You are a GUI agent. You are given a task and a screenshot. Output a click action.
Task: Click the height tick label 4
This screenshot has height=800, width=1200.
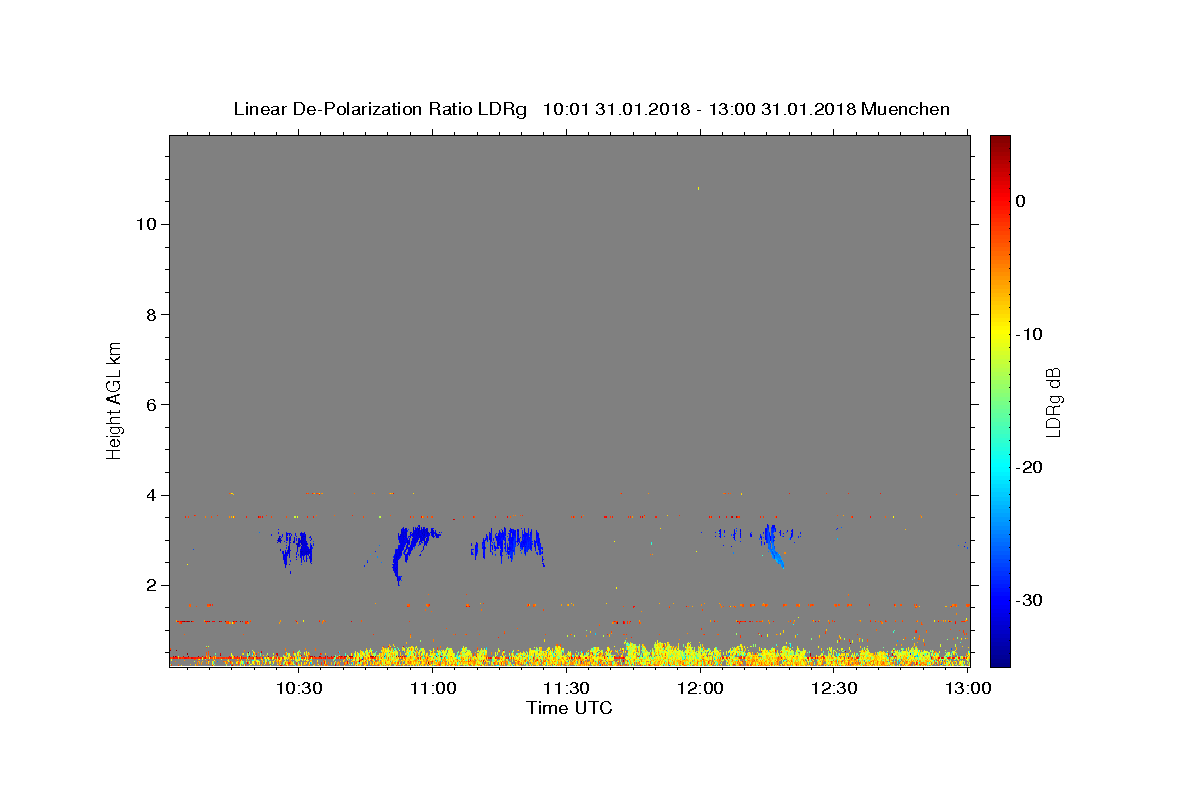point(150,495)
